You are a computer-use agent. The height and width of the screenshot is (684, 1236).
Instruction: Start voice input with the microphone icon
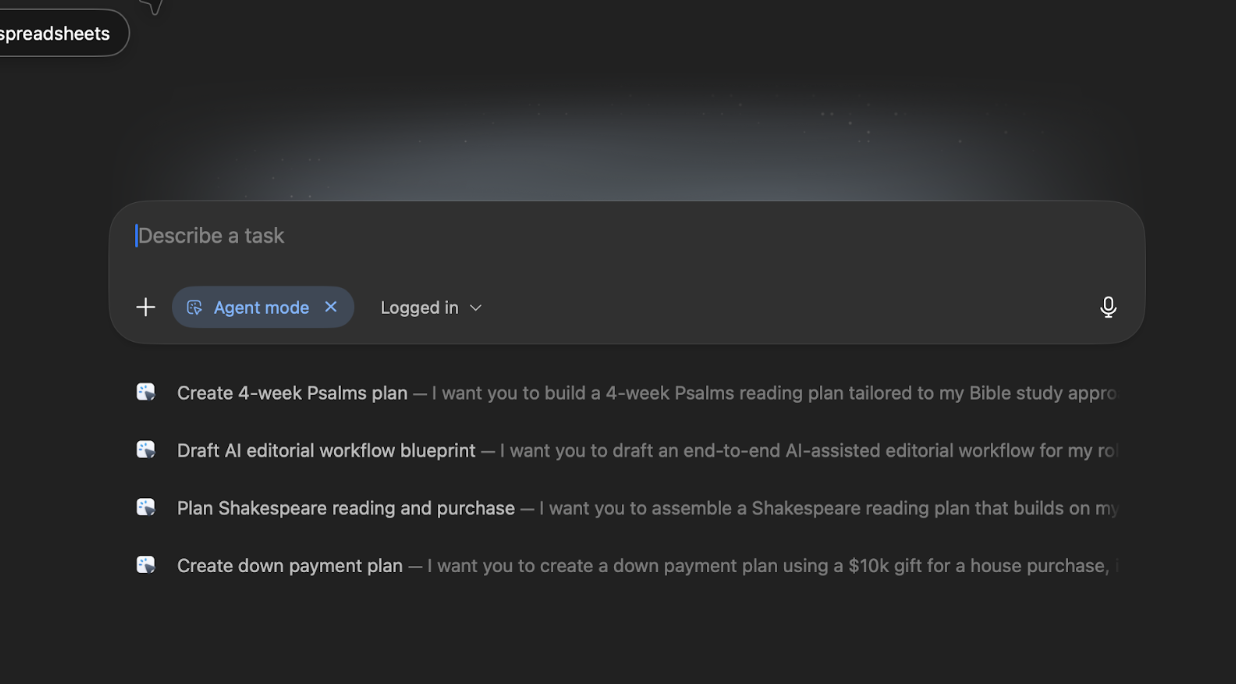coord(1107,307)
